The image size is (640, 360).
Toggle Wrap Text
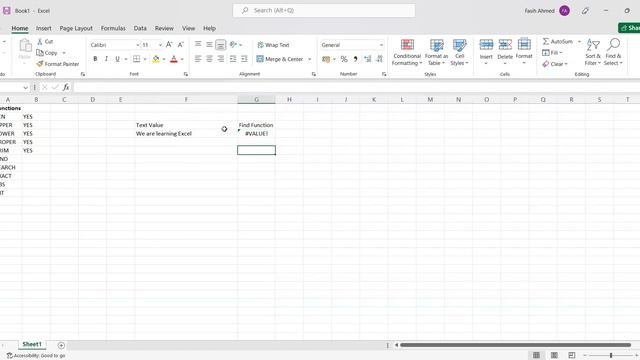[x=273, y=45]
